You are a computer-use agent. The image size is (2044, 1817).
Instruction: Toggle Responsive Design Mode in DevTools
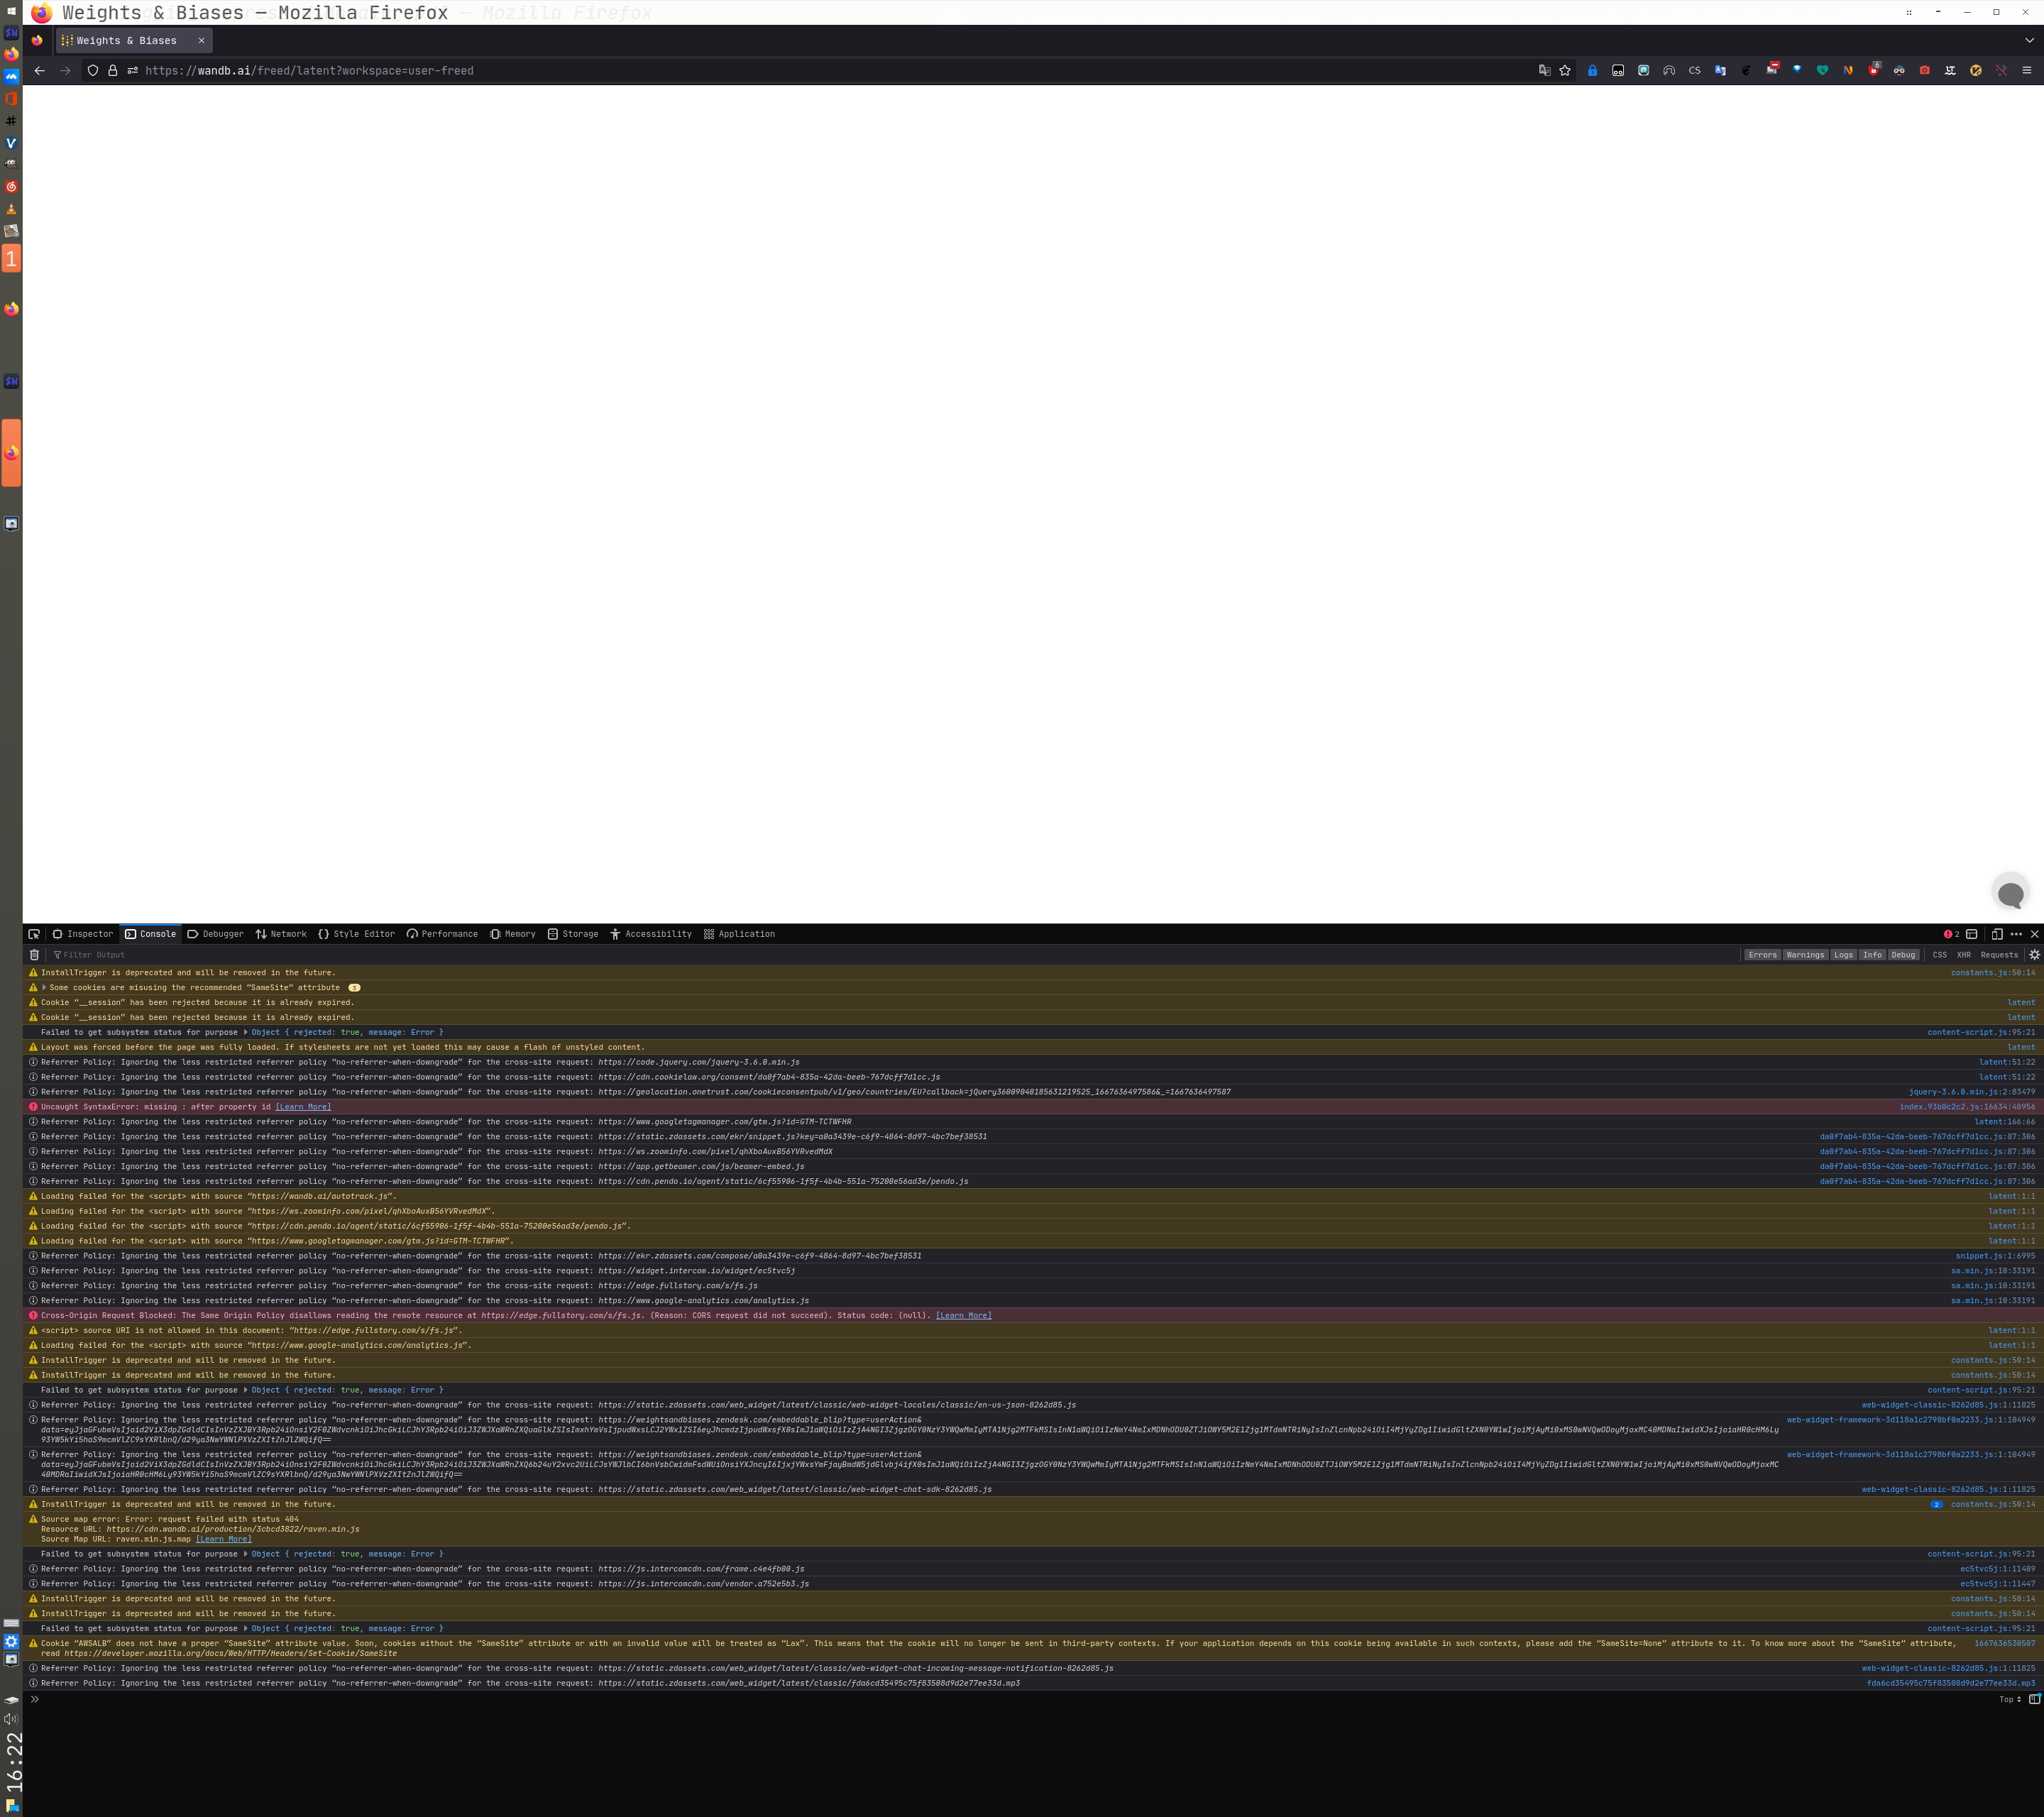1995,933
